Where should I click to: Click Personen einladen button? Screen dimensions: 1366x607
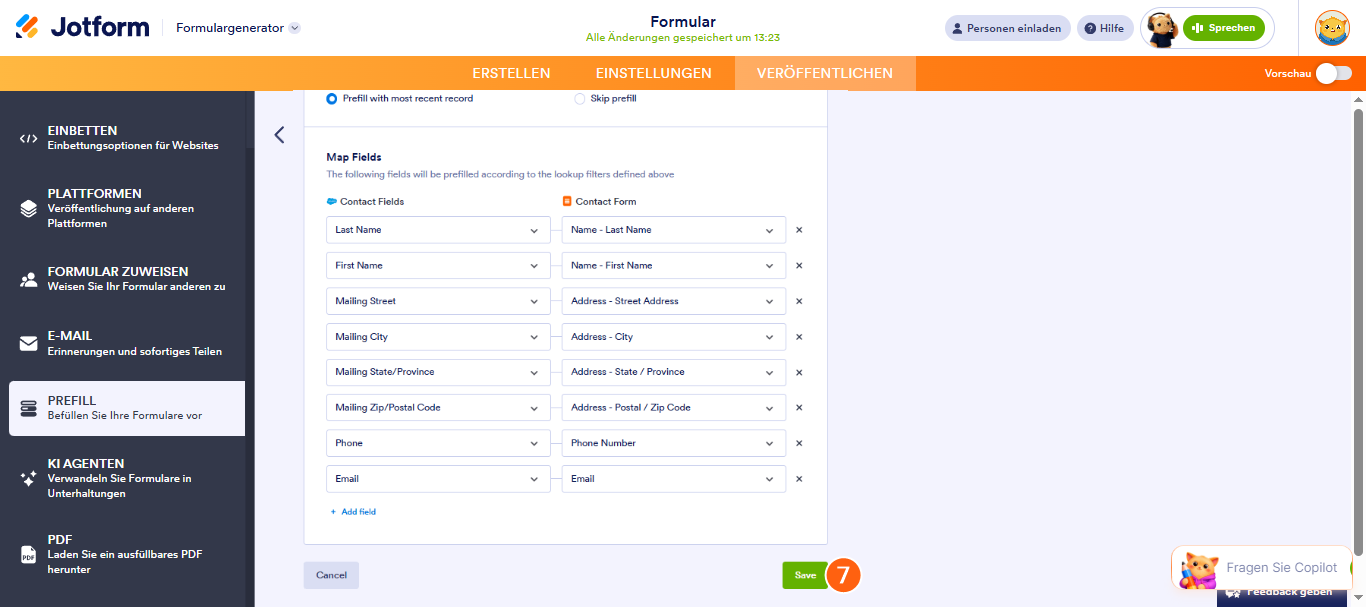click(1008, 28)
